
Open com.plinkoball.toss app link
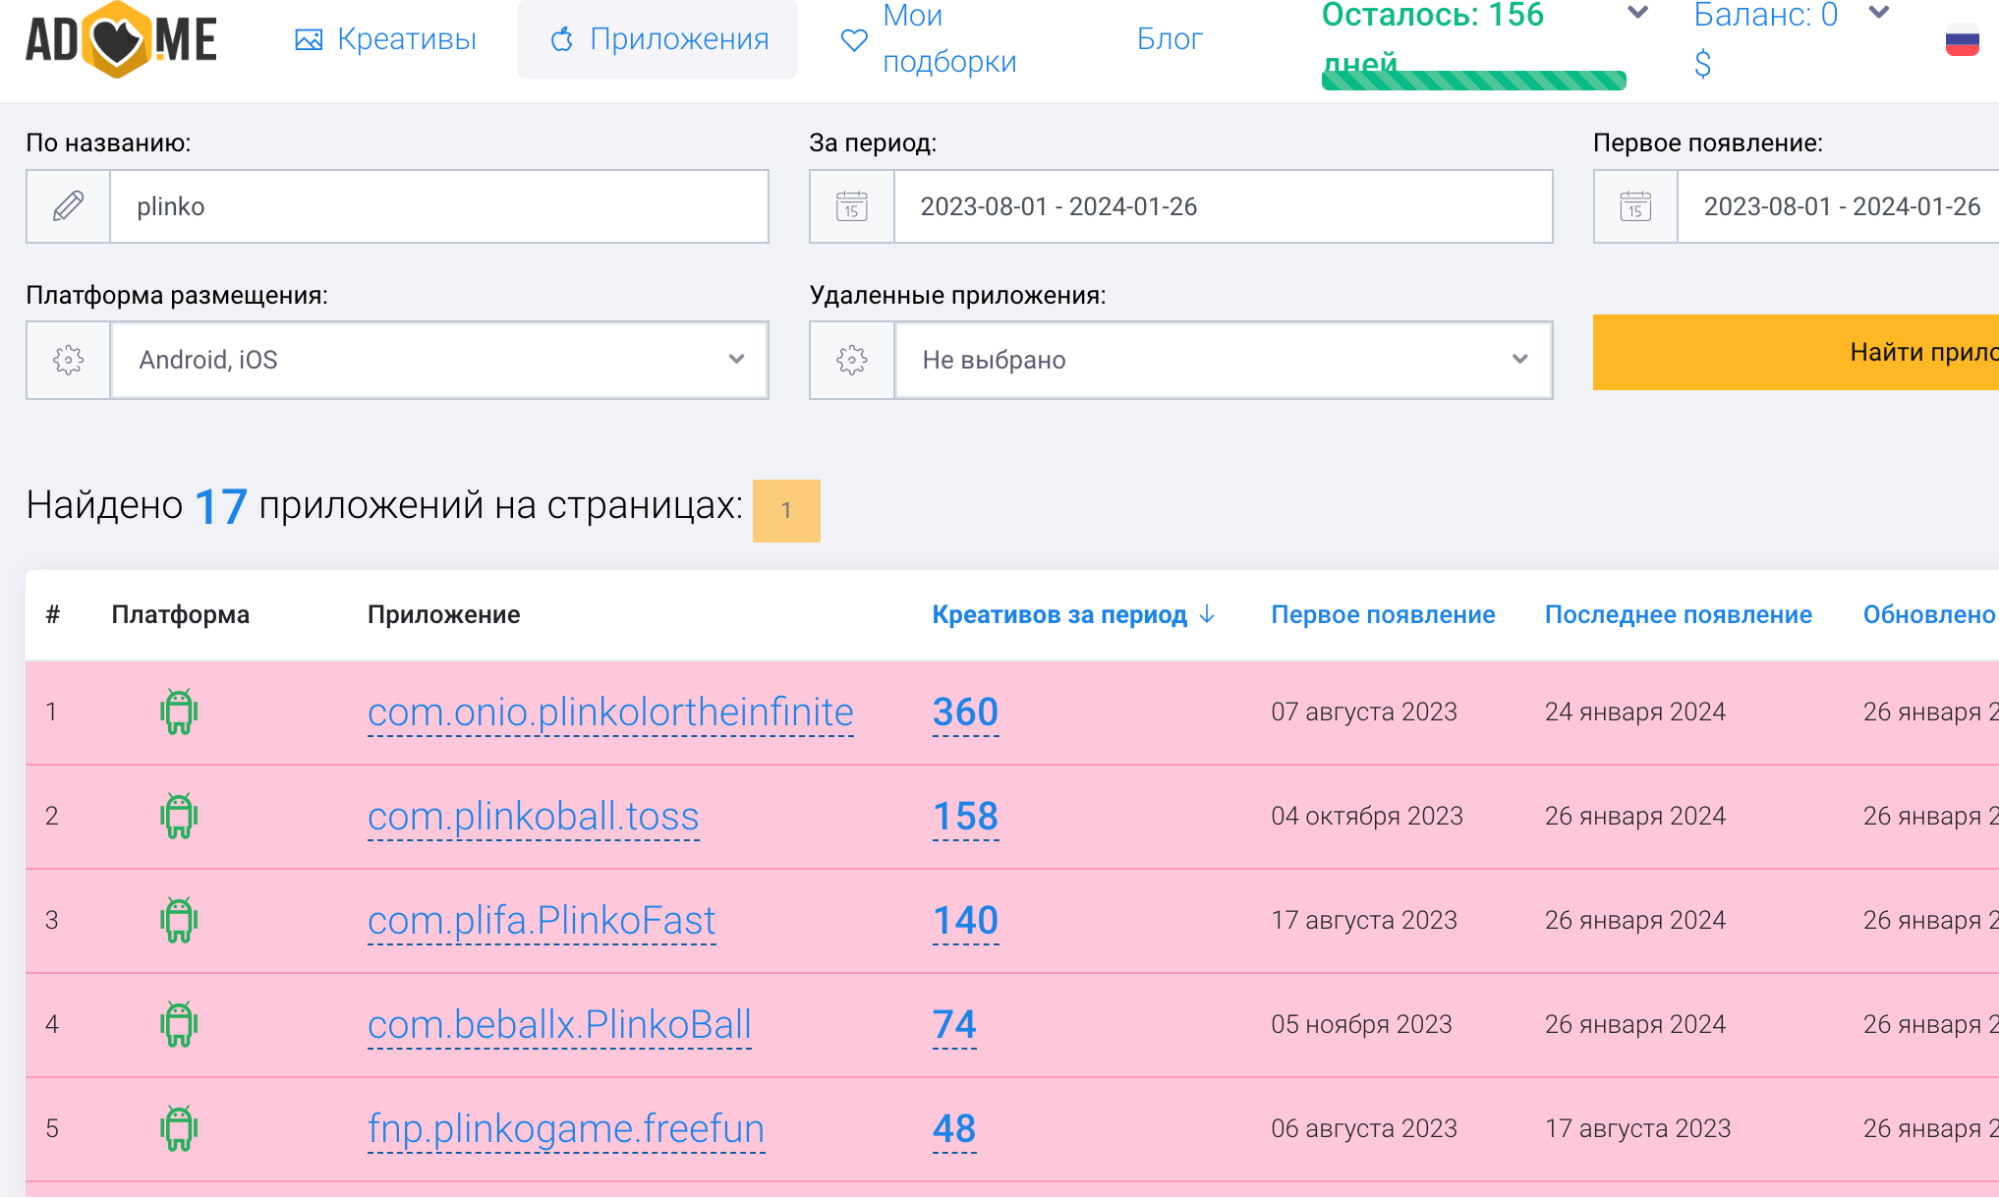point(533,816)
